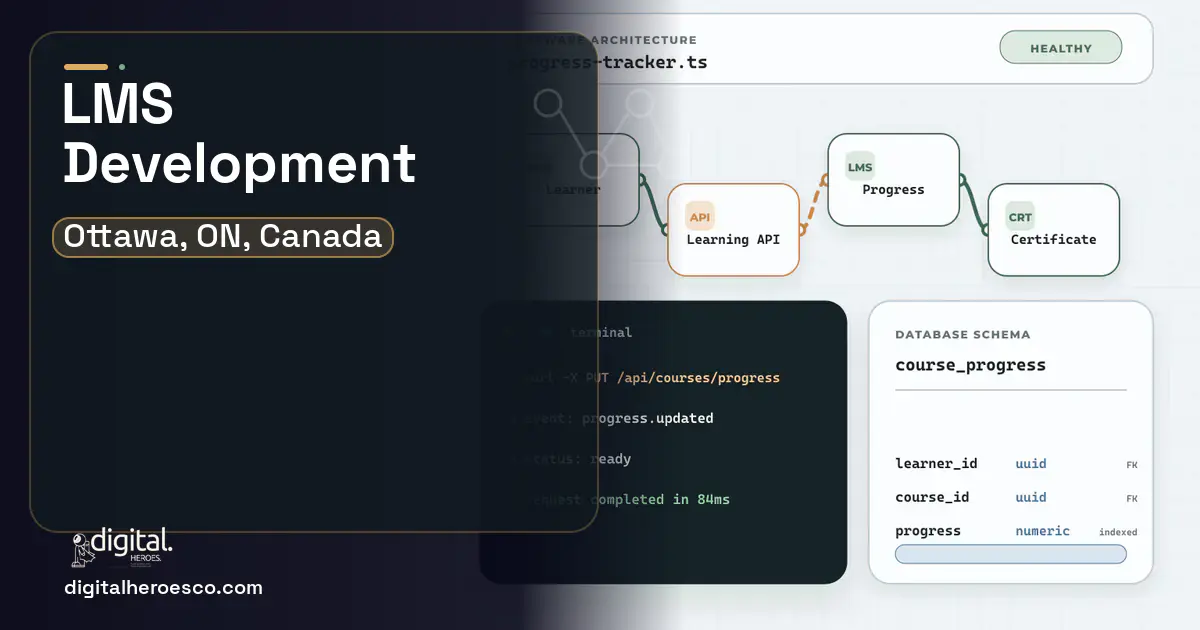Select the Certificate node
This screenshot has height=630, width=1200.
[1053, 229]
